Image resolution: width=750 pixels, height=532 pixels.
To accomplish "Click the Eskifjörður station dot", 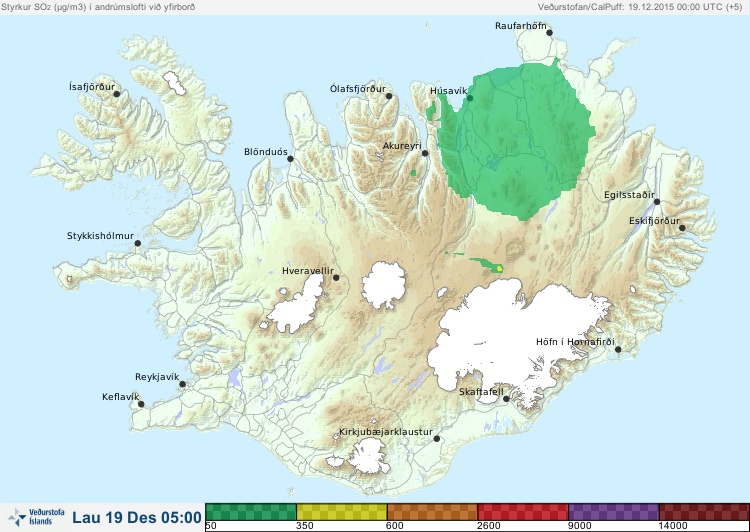I will point(682,228).
